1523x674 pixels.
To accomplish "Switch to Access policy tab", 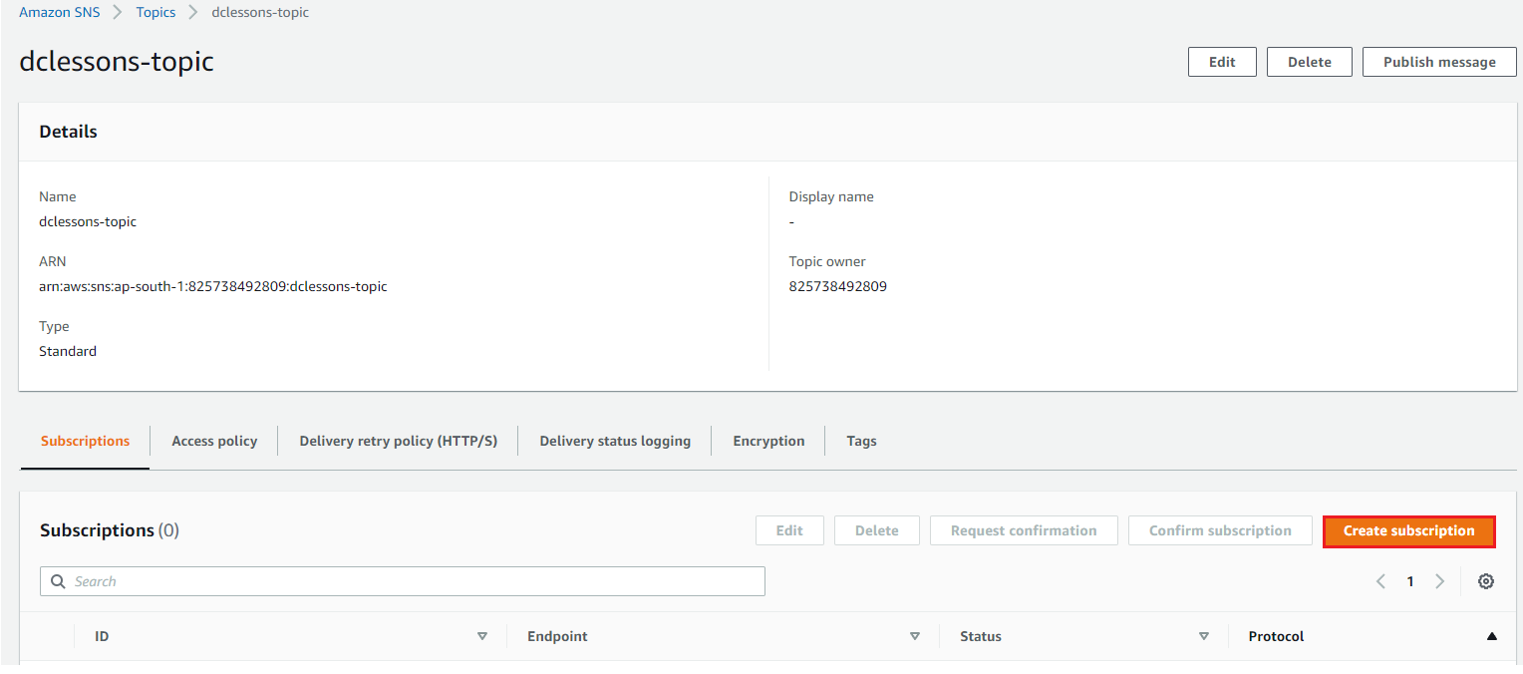I will tap(214, 441).
